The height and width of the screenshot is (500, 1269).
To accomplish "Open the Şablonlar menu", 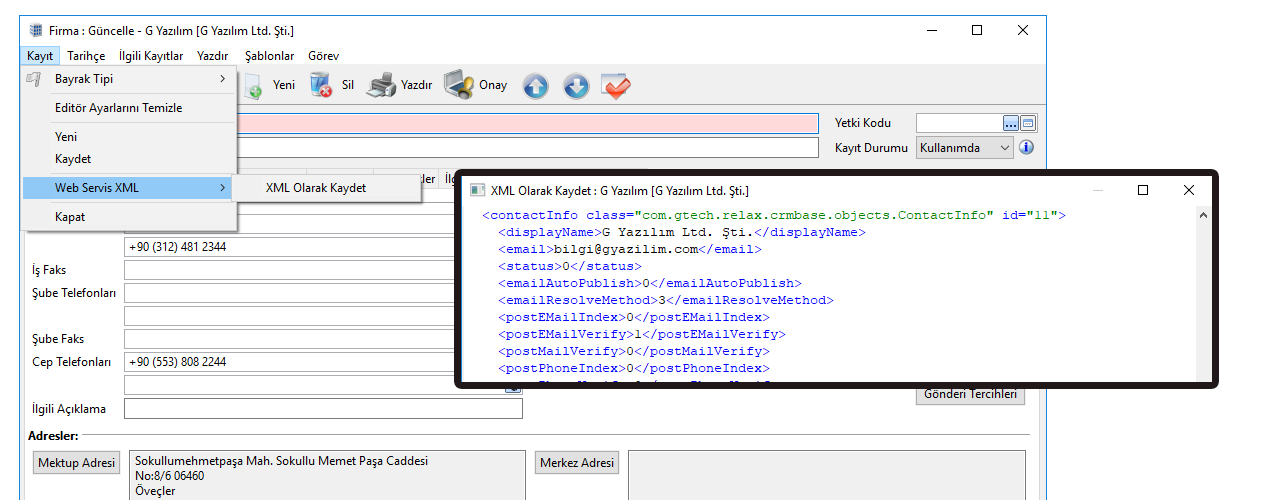I will 270,56.
